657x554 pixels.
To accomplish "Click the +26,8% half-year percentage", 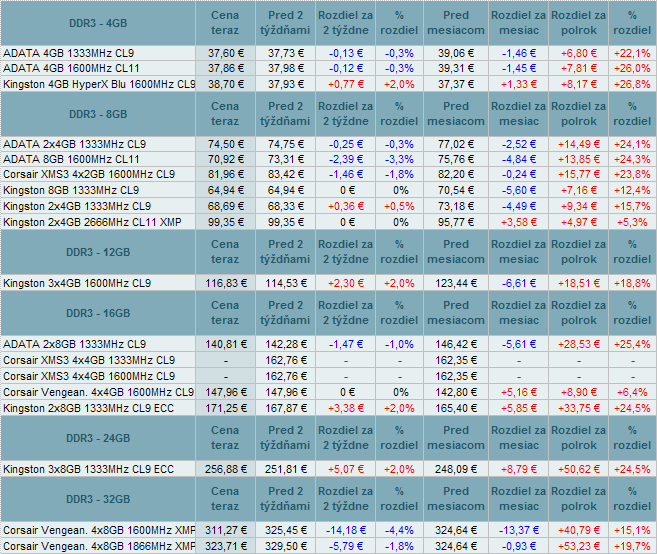I will click(632, 84).
